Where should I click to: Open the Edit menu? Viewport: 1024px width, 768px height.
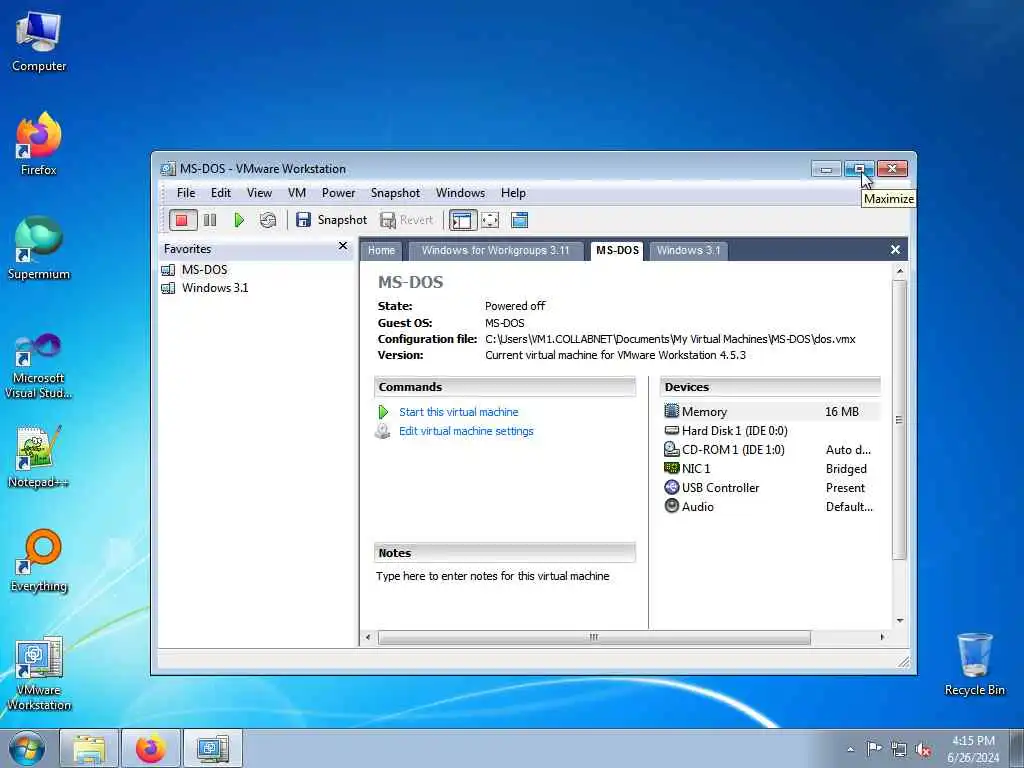[x=221, y=193]
